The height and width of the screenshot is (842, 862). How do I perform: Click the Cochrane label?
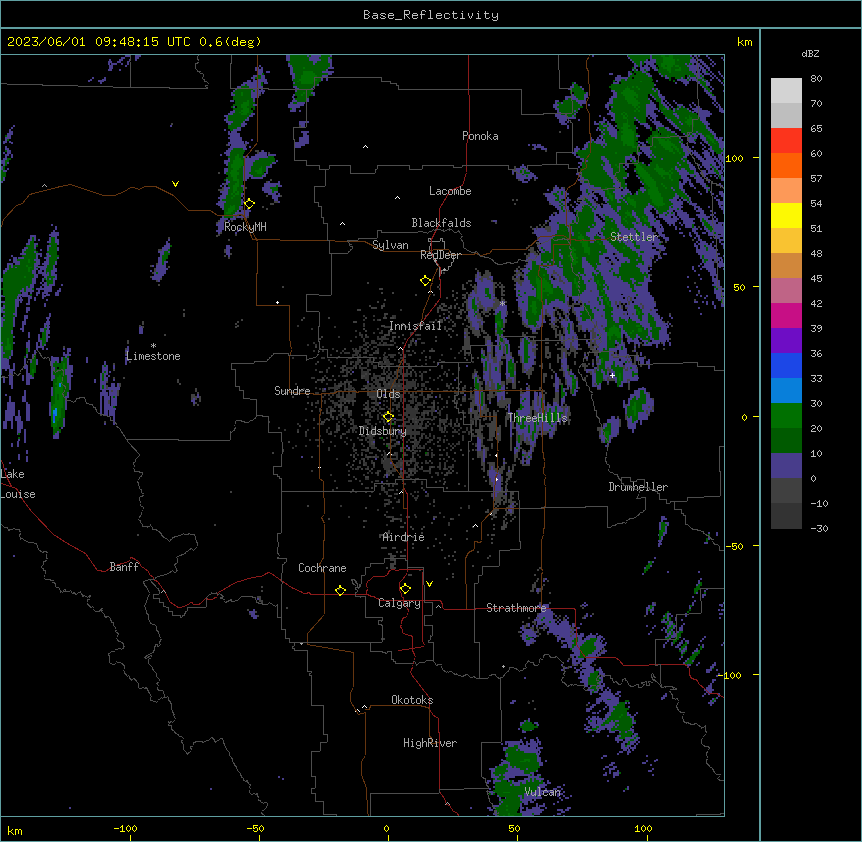point(322,568)
